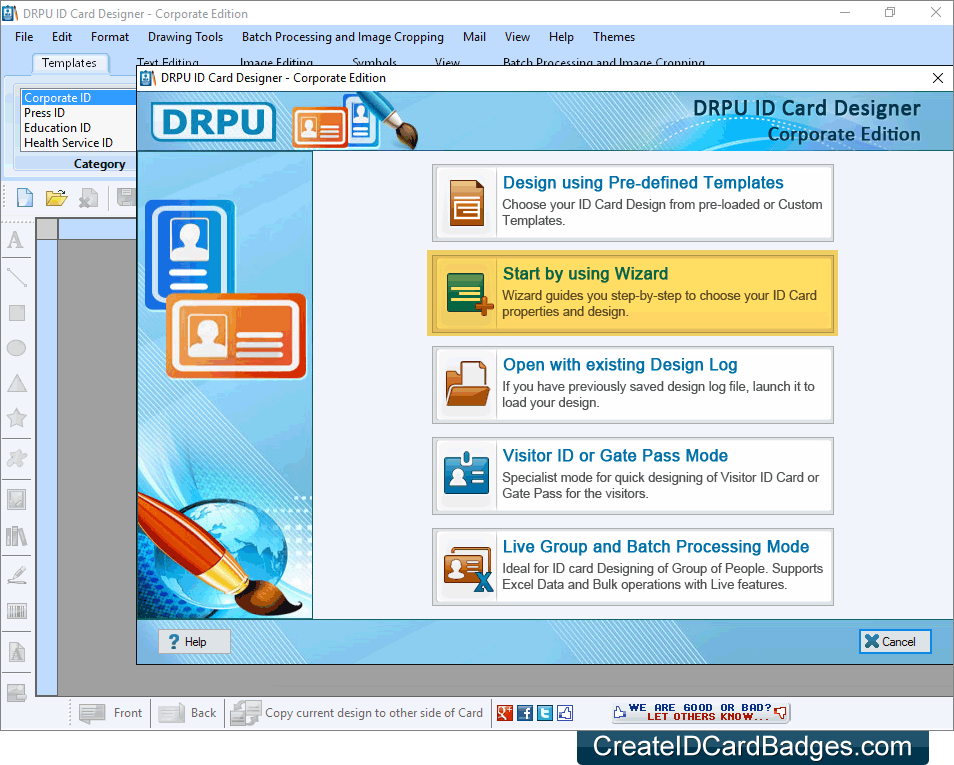The width and height of the screenshot is (954, 765).
Task: Select the Text tool in the left toolbar
Action: (16, 240)
